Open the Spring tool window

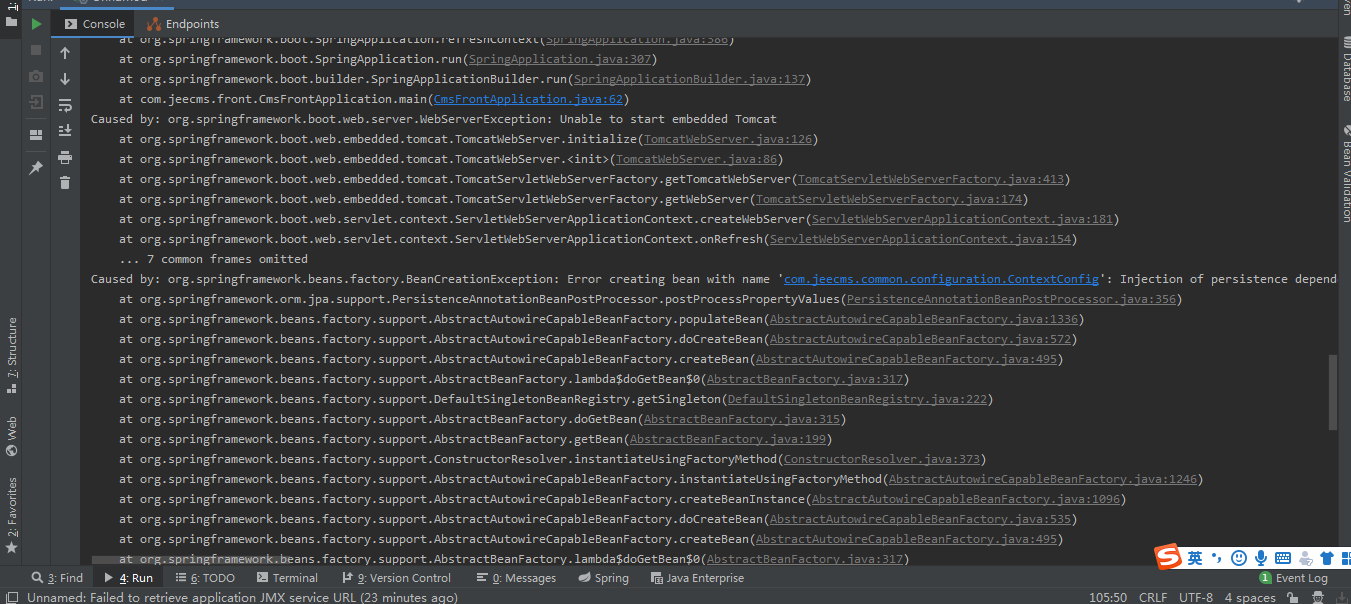(604, 578)
